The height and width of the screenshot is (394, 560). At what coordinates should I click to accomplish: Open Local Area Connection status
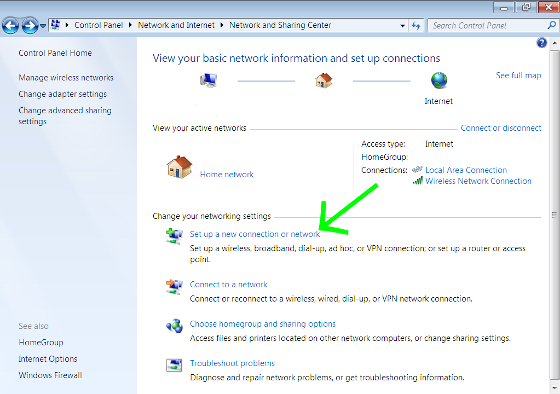(x=466, y=170)
